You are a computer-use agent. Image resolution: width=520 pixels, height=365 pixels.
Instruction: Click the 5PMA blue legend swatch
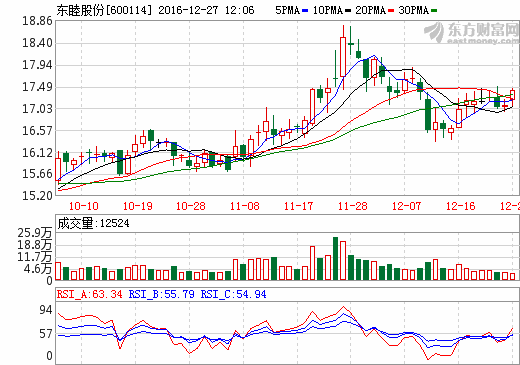[305, 11]
